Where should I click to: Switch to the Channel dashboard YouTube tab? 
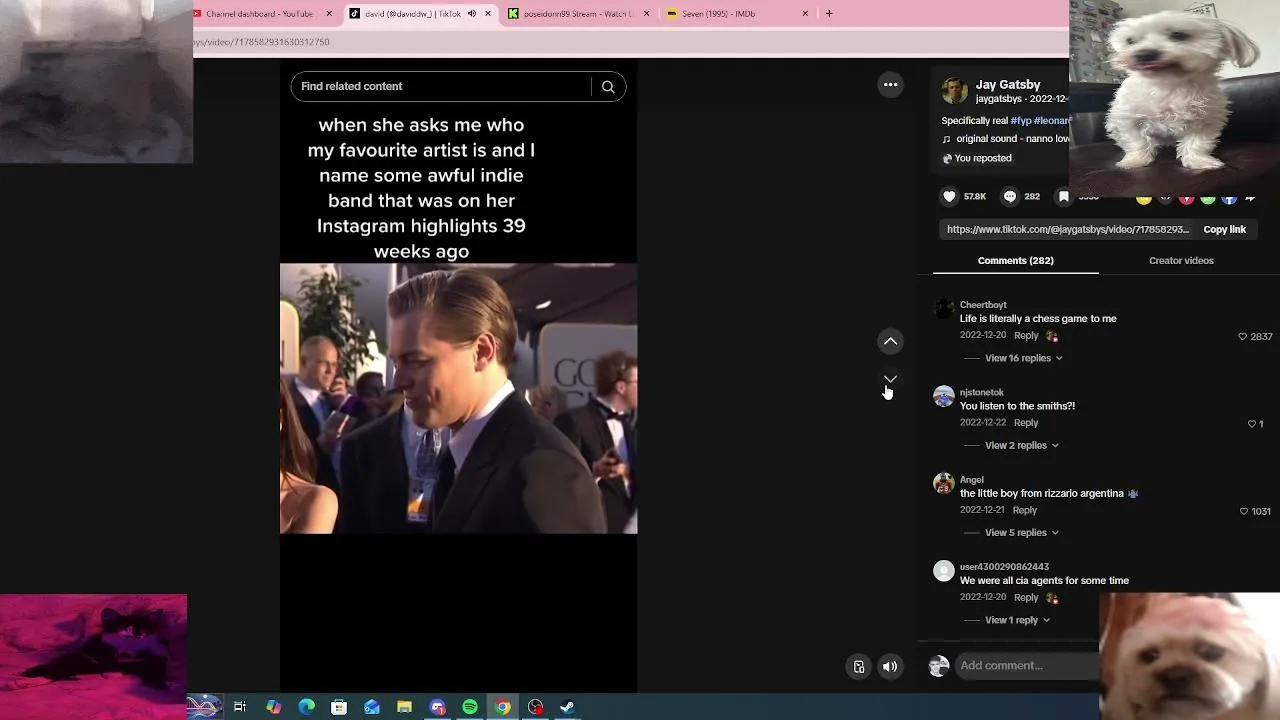(x=260, y=14)
